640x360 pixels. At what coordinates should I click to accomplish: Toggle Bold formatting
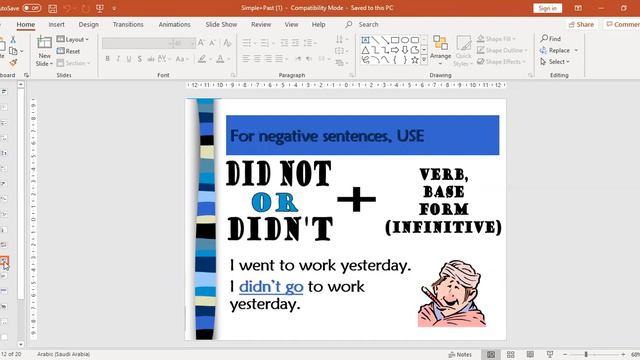[107, 59]
